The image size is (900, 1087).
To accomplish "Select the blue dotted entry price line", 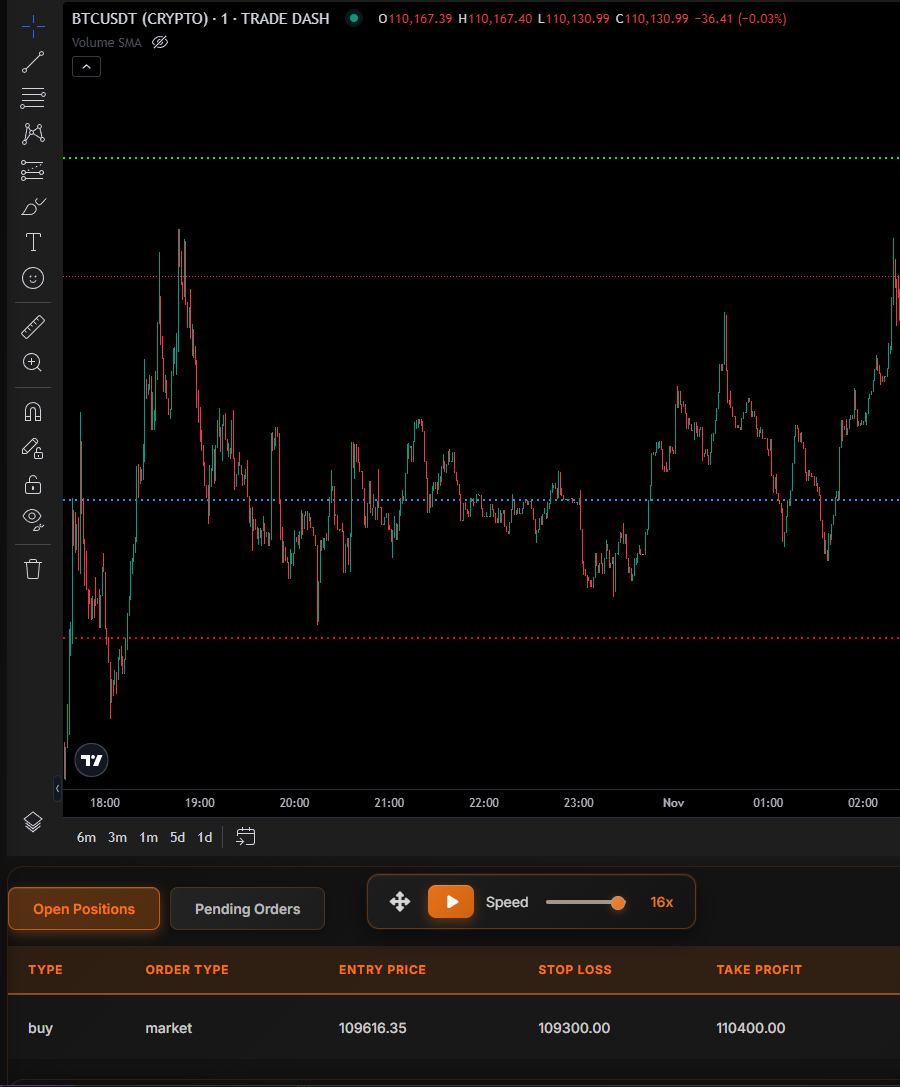I will (481, 500).
